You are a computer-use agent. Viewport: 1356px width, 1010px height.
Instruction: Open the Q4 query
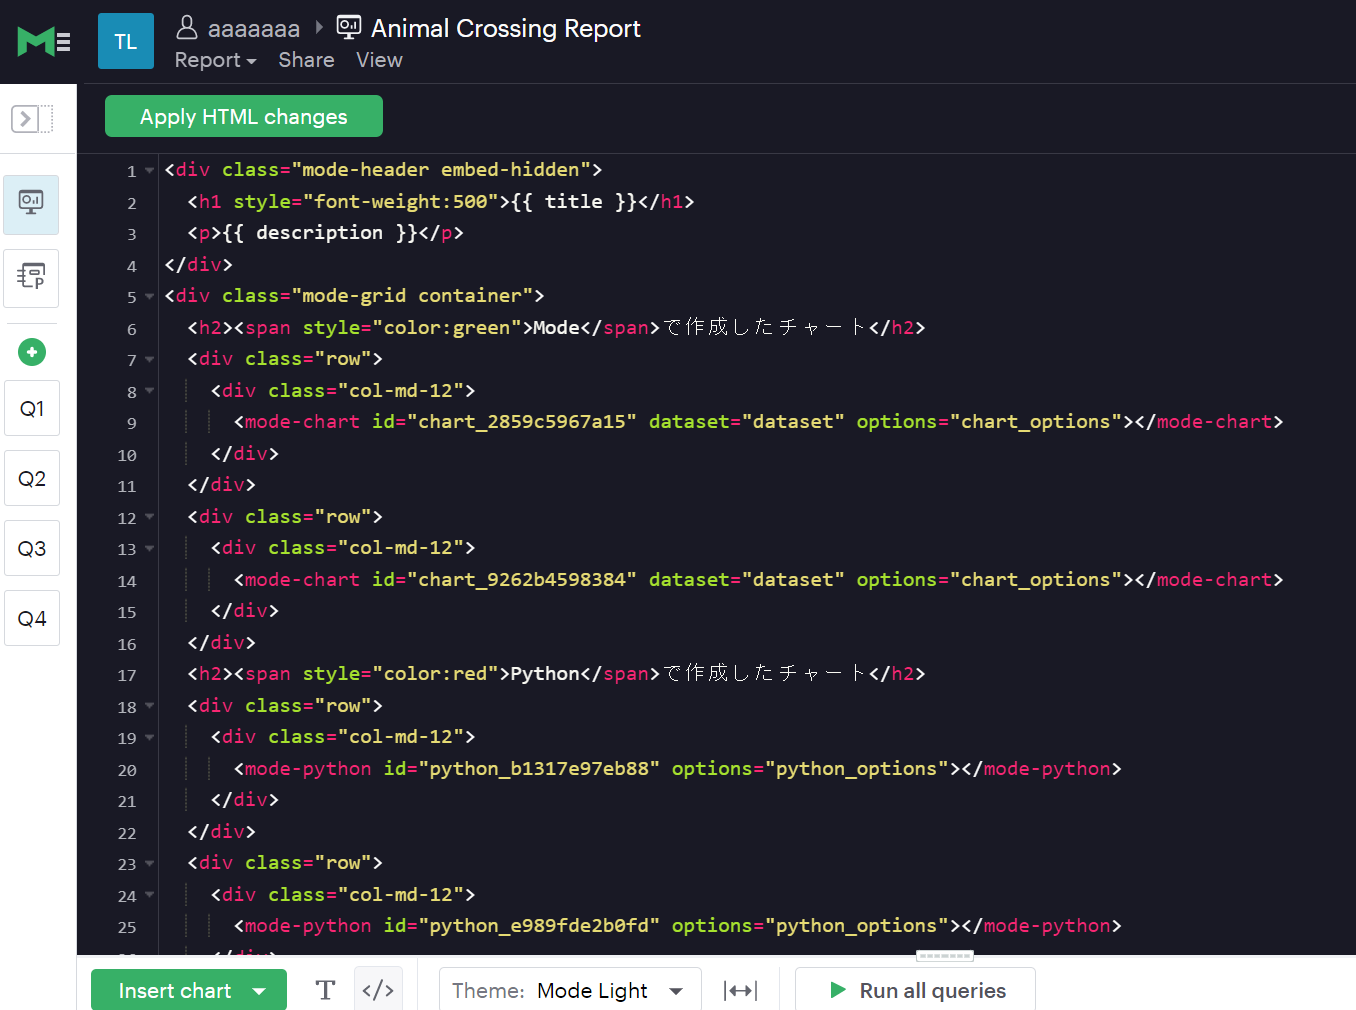pos(32,618)
